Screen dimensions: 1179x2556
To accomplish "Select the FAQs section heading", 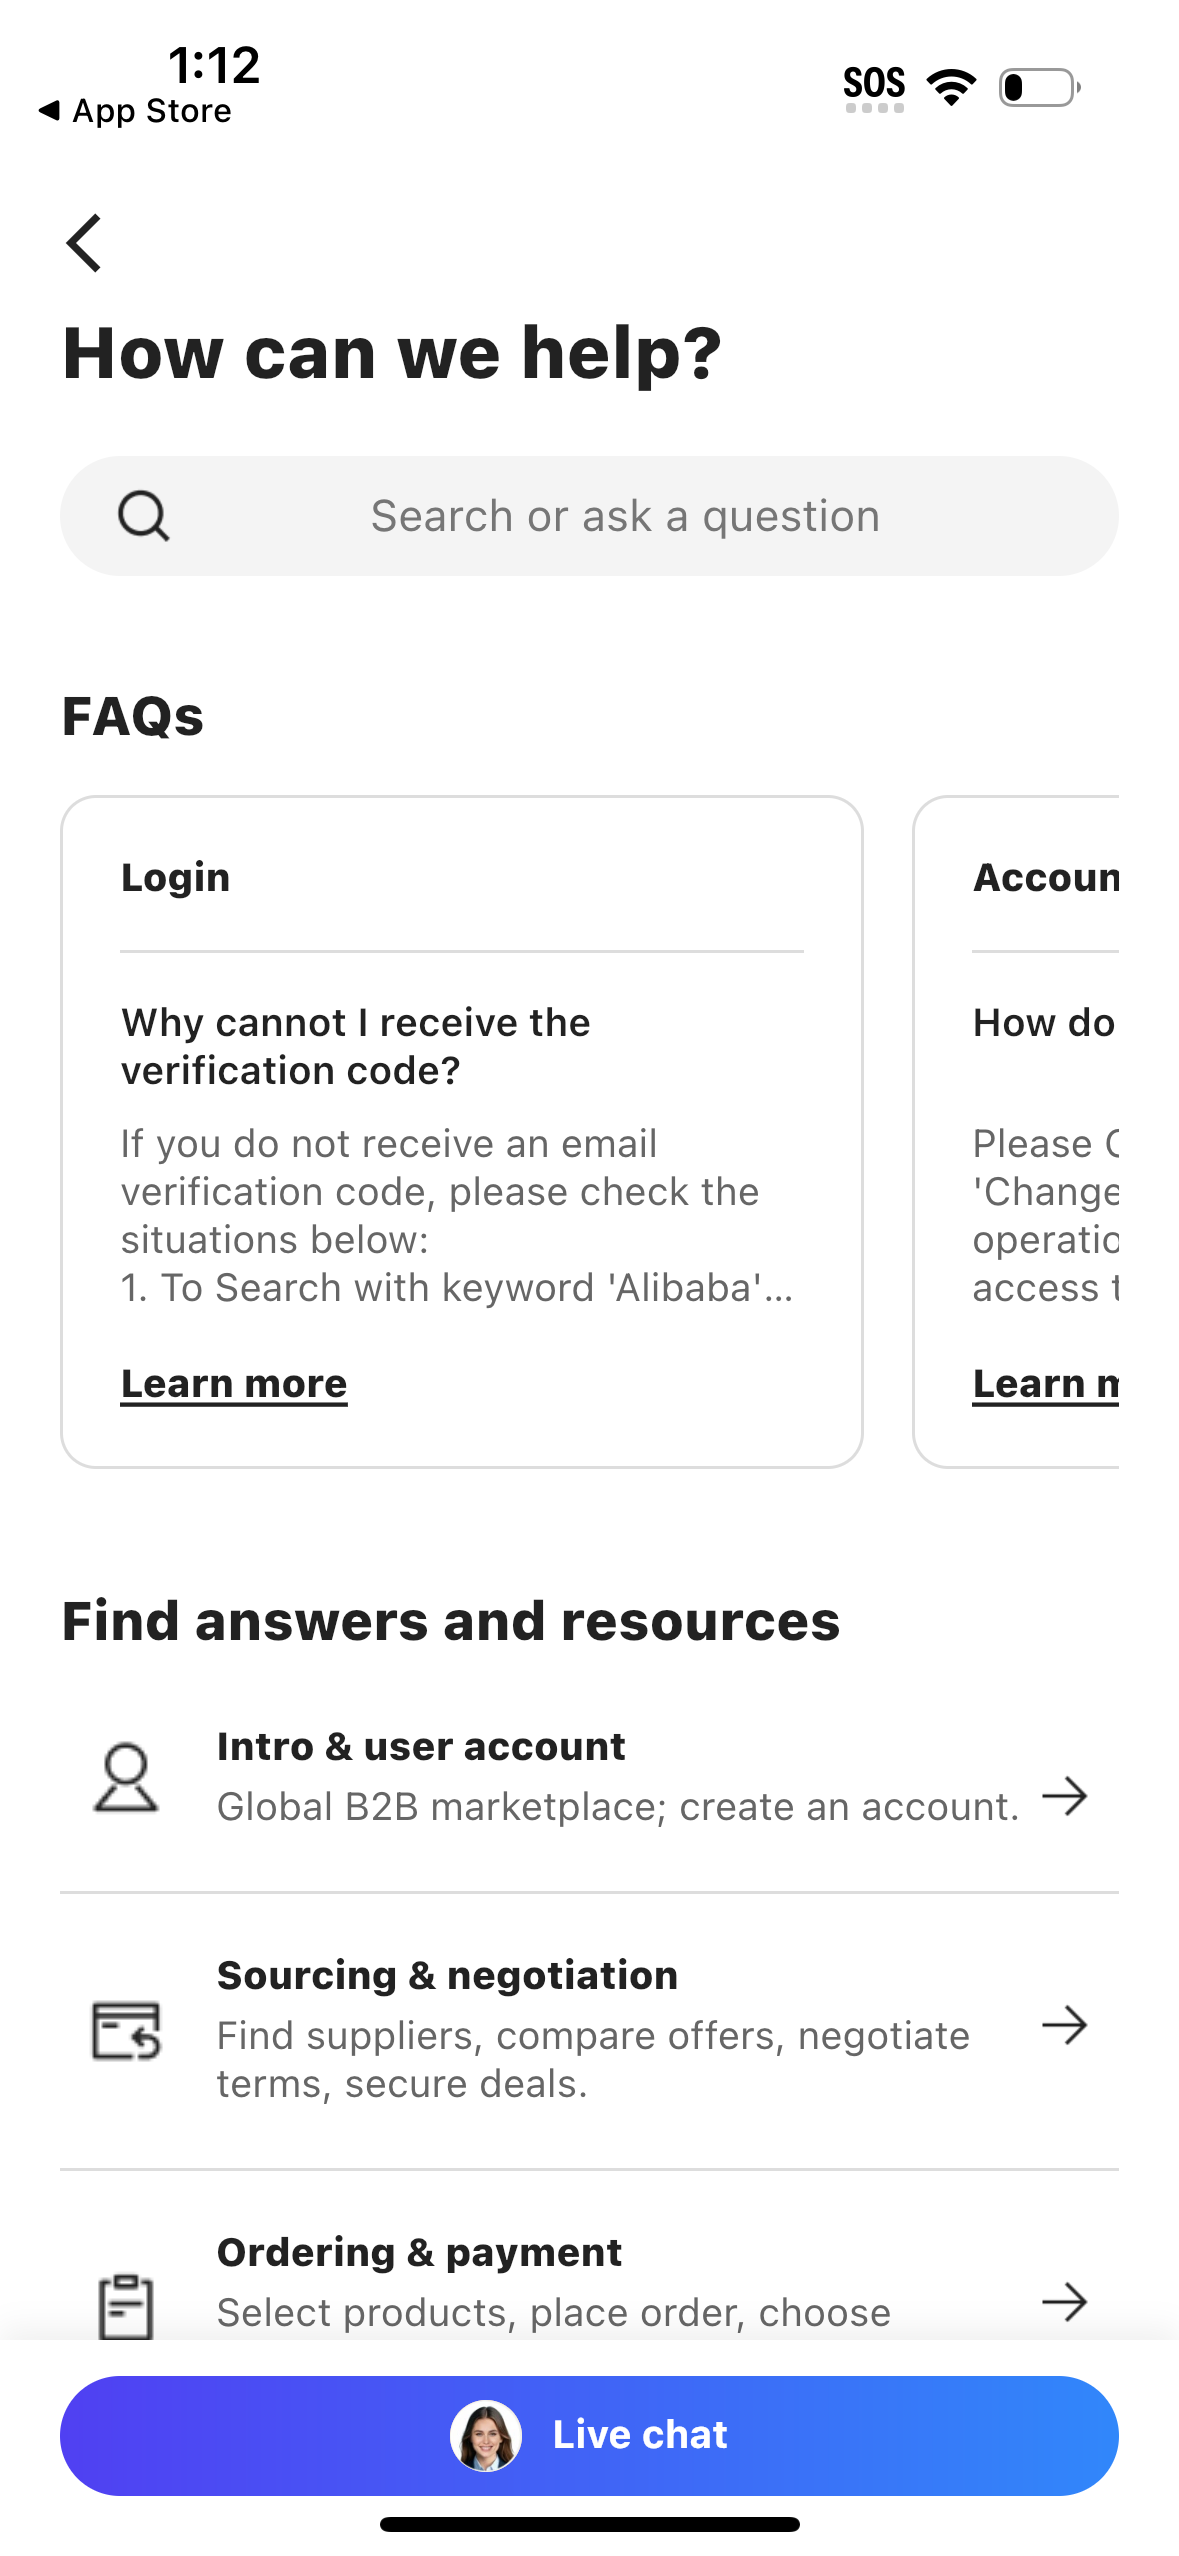I will point(132,716).
